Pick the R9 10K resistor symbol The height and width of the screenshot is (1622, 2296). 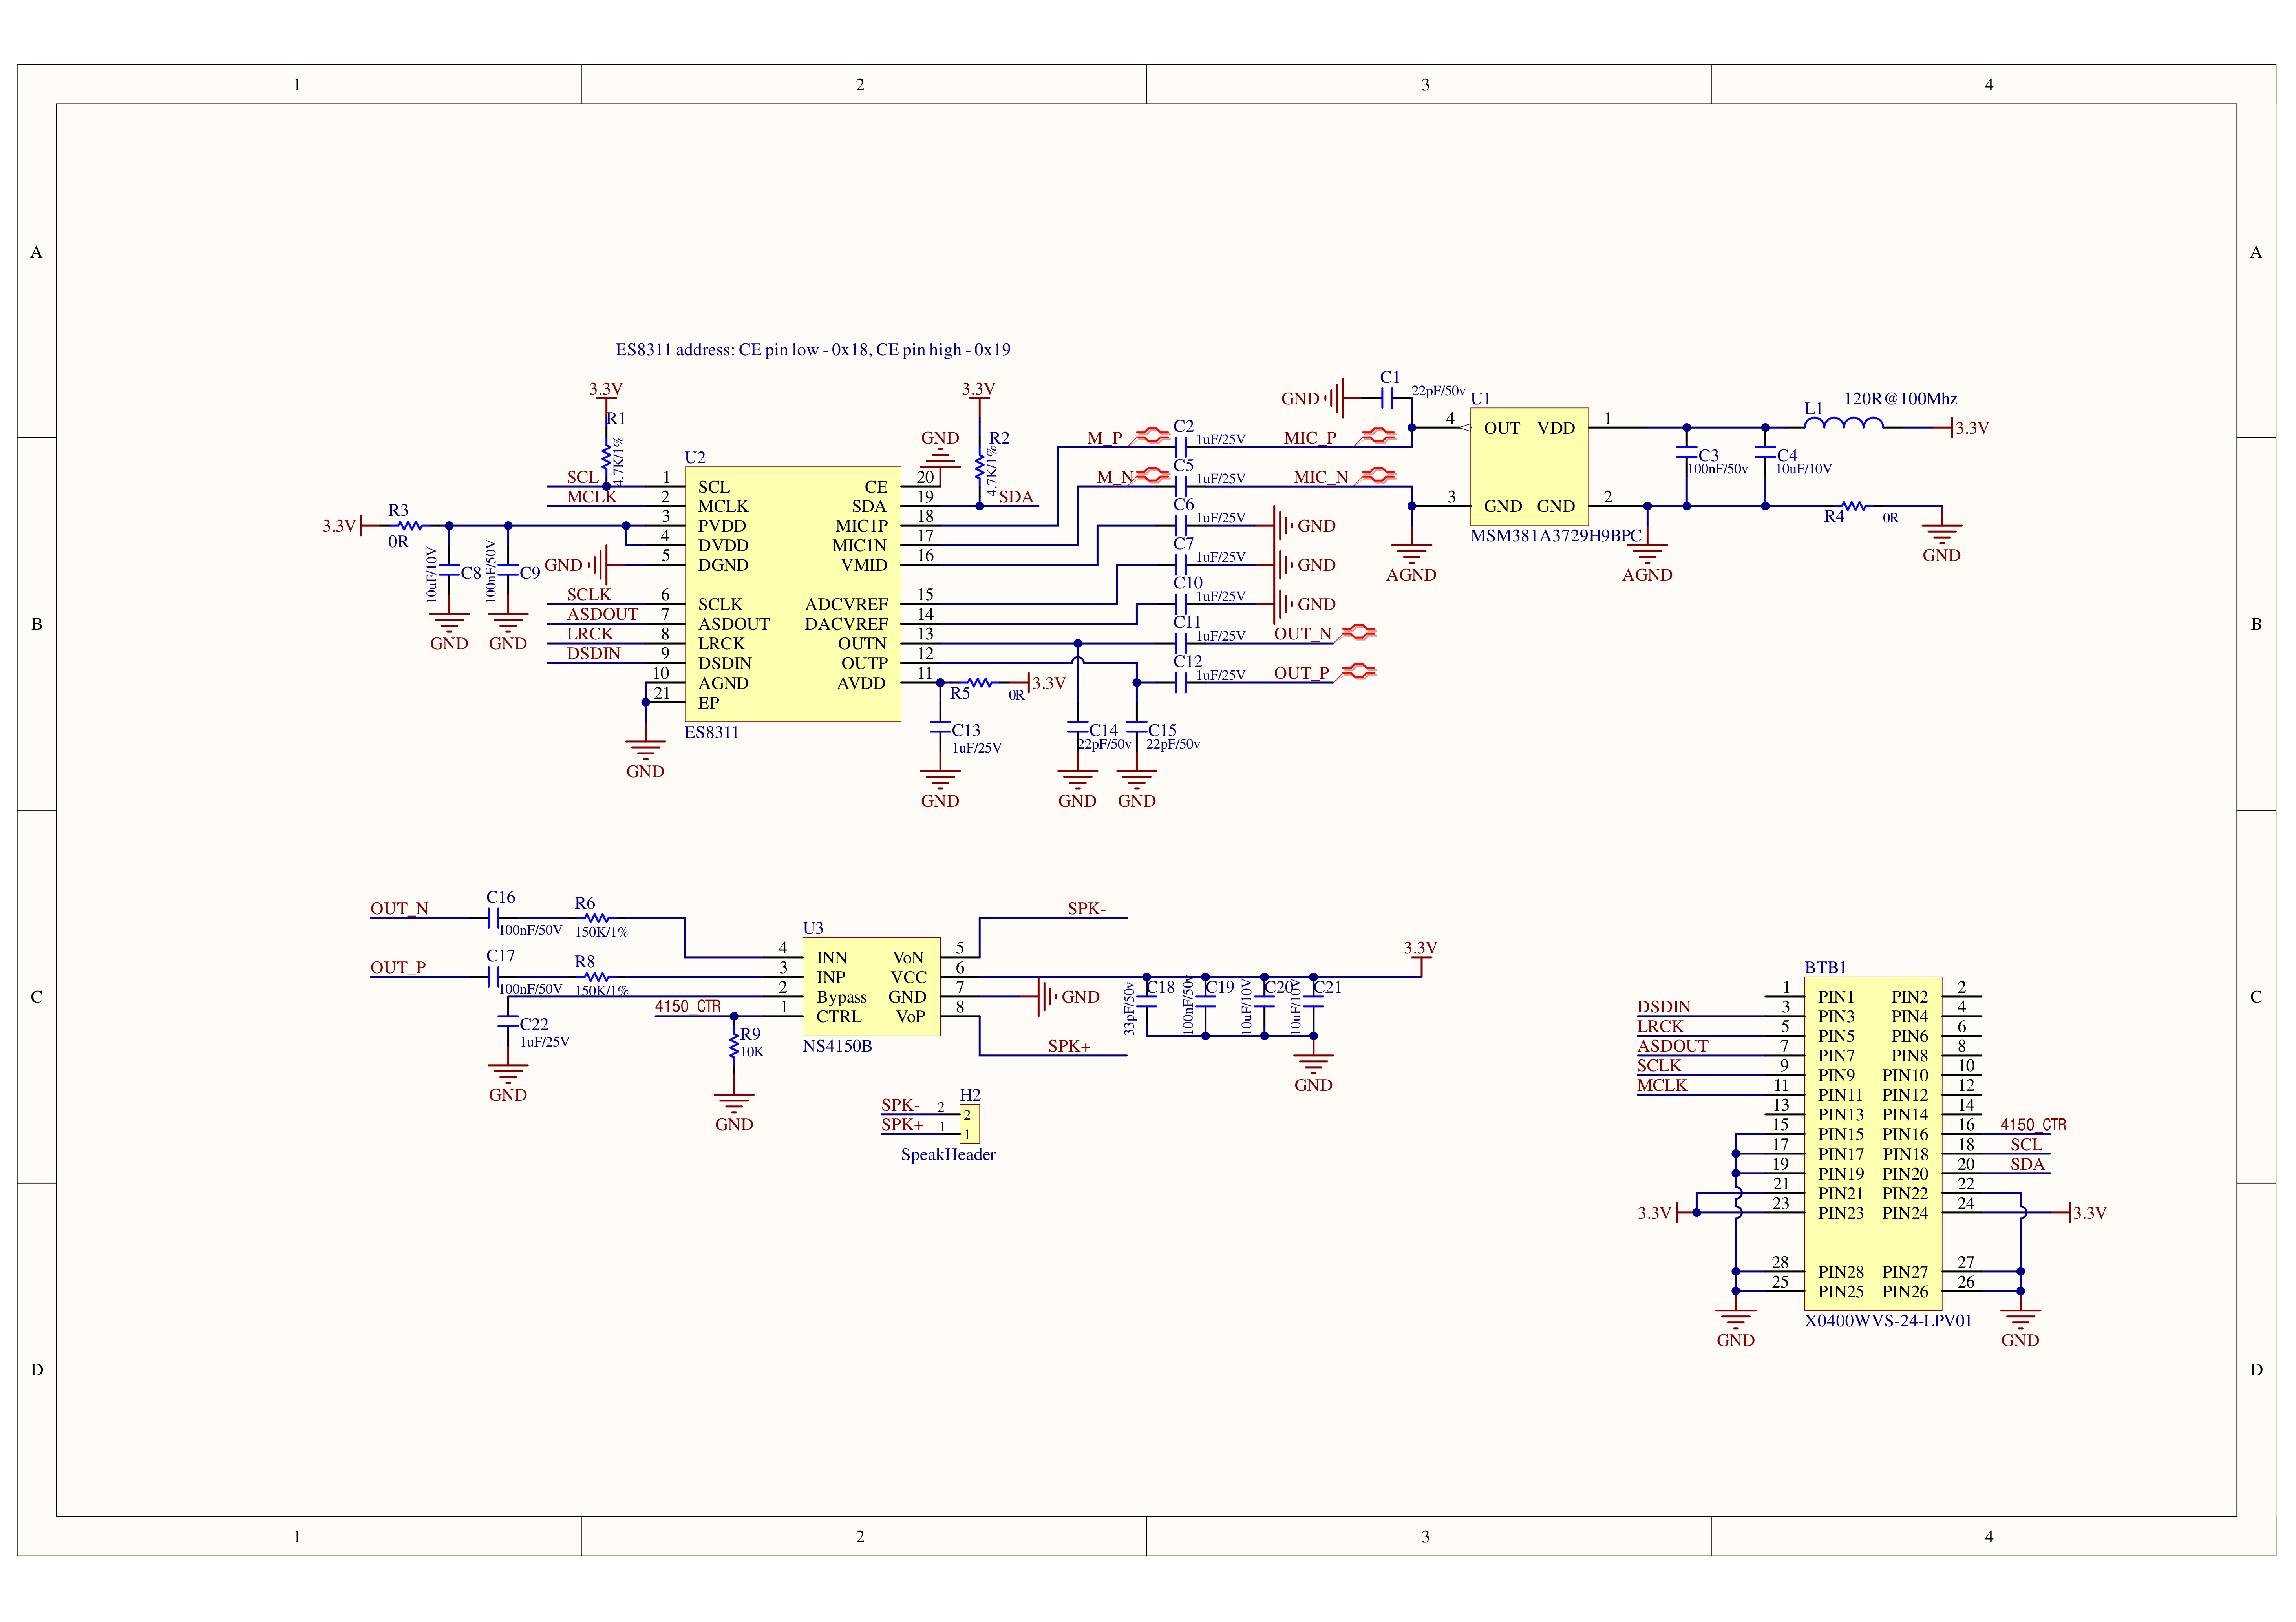tap(734, 1046)
